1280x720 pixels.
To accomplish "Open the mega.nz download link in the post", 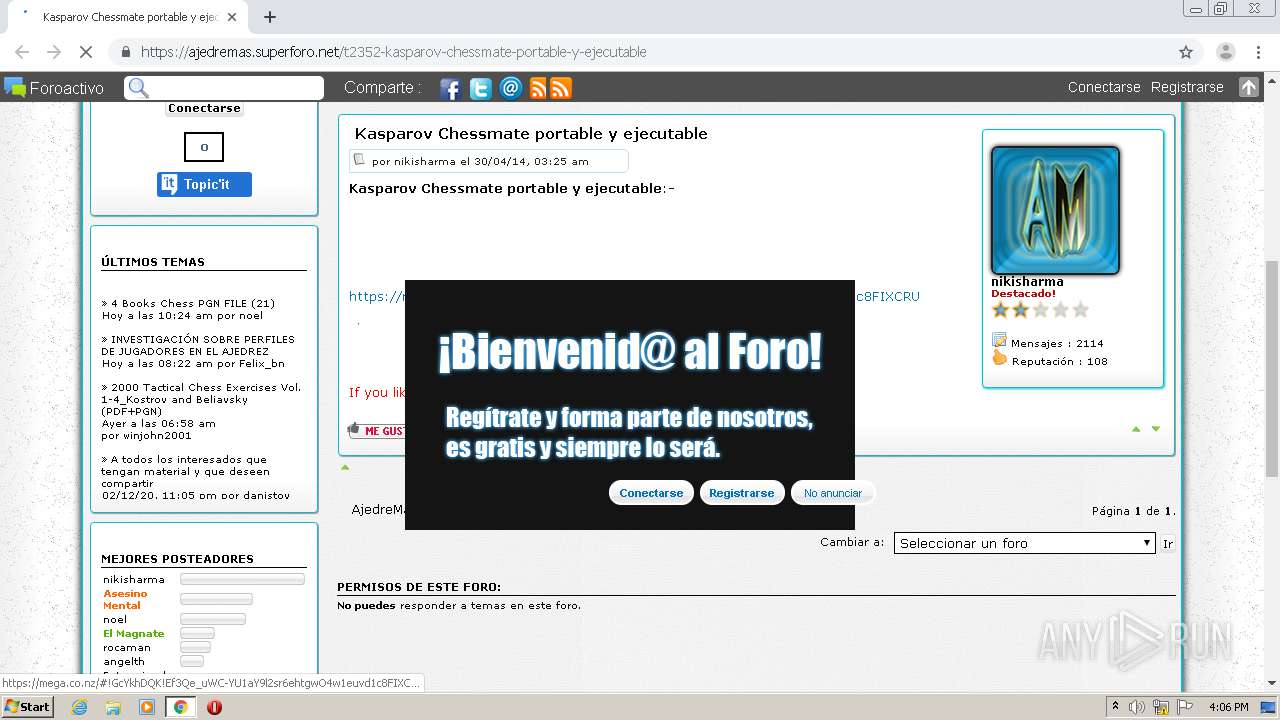I will click(x=634, y=296).
